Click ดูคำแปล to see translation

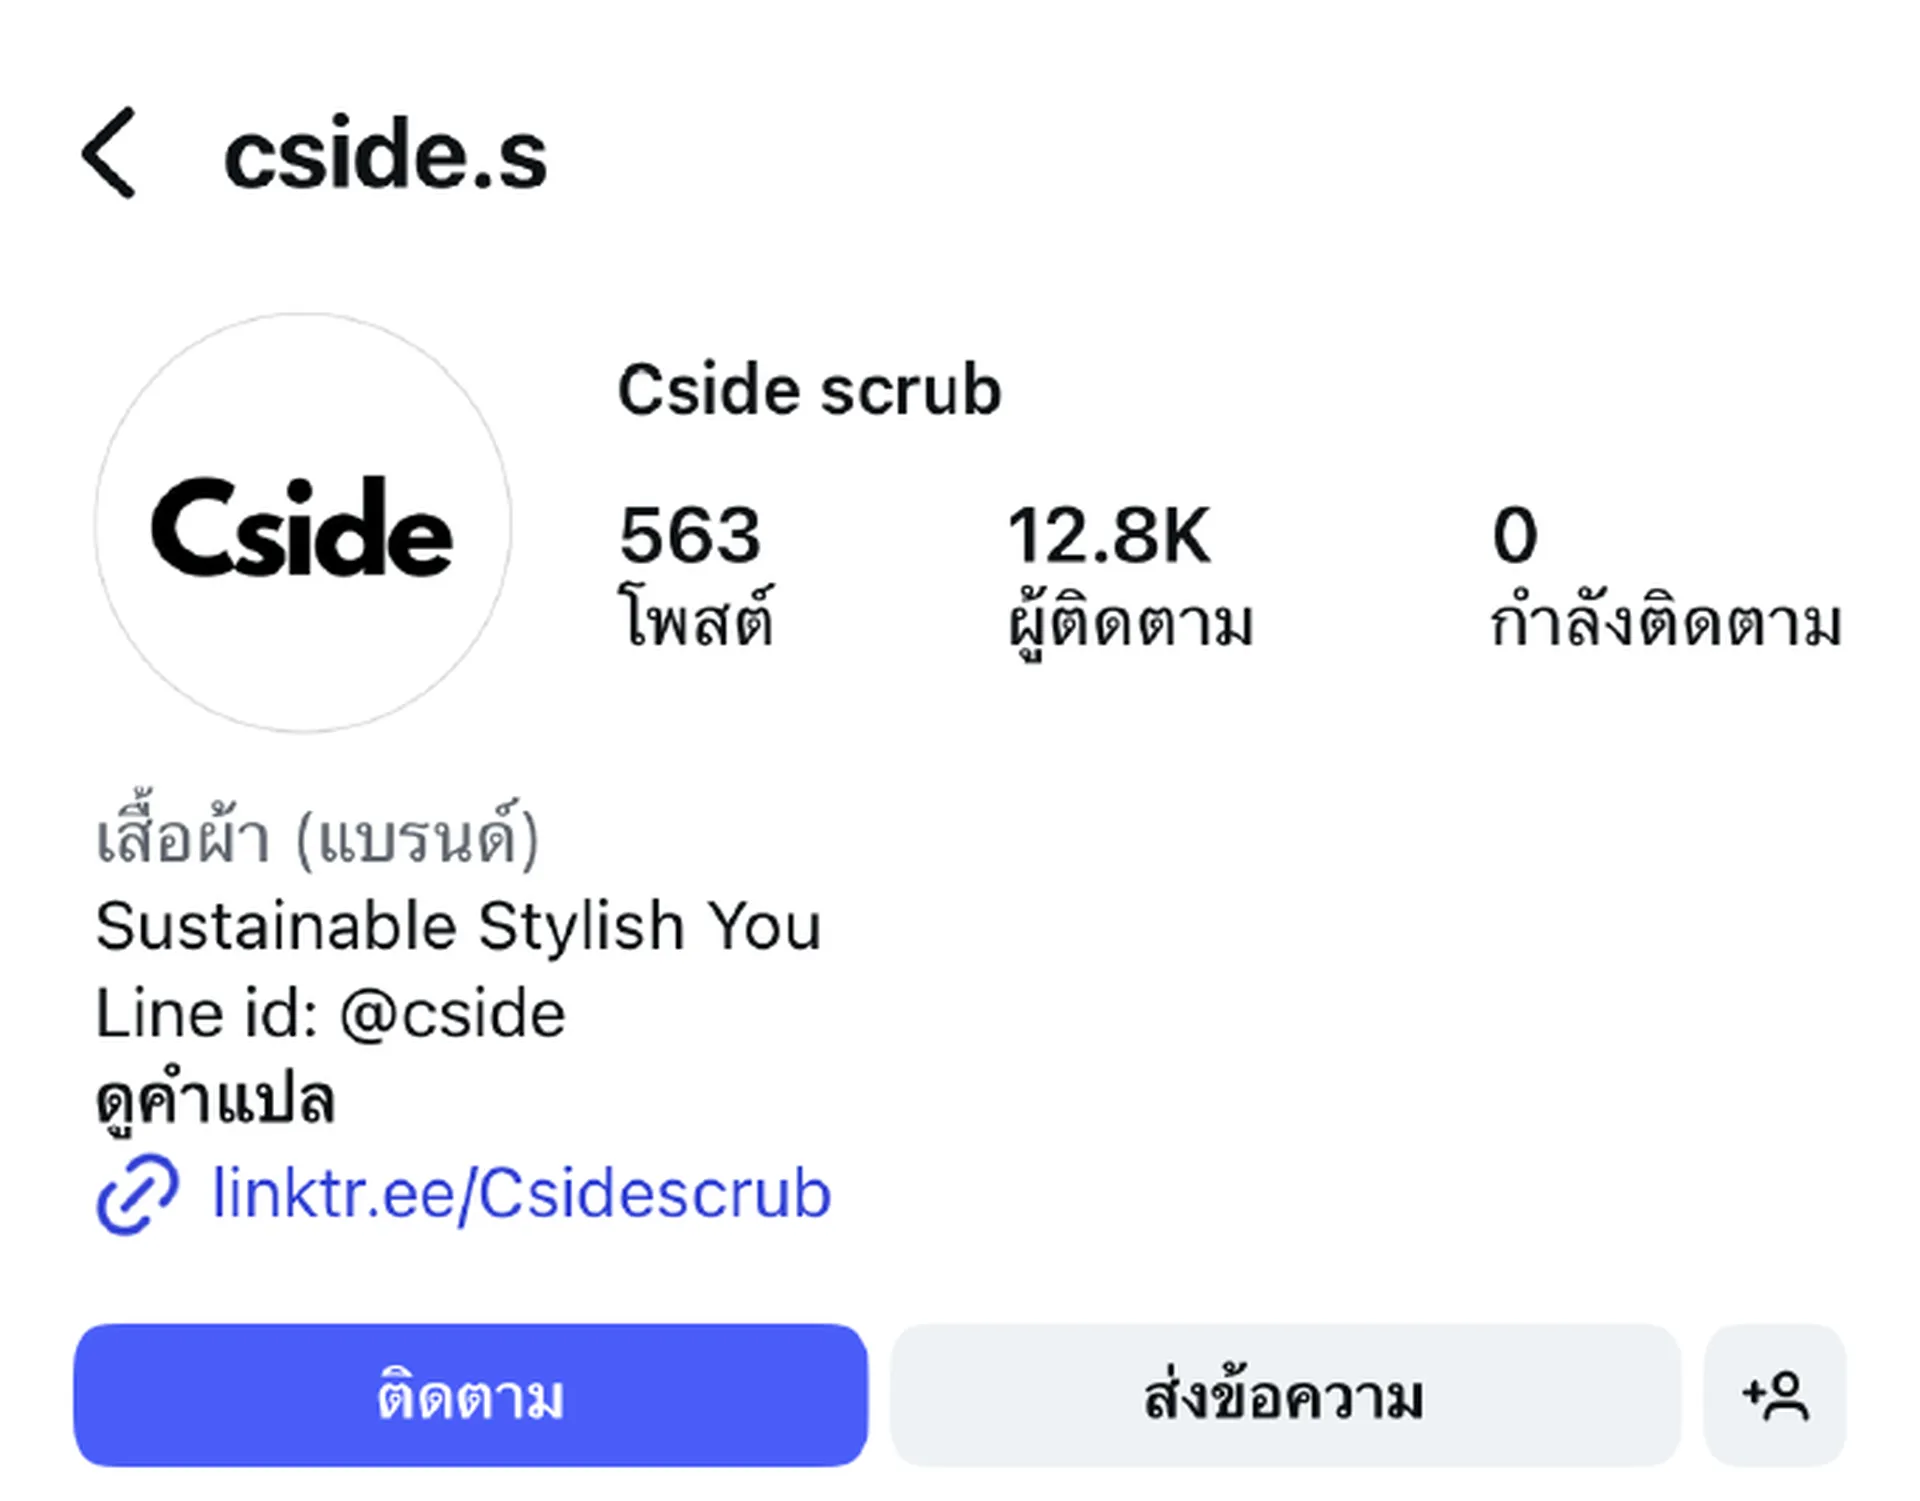[215, 1102]
